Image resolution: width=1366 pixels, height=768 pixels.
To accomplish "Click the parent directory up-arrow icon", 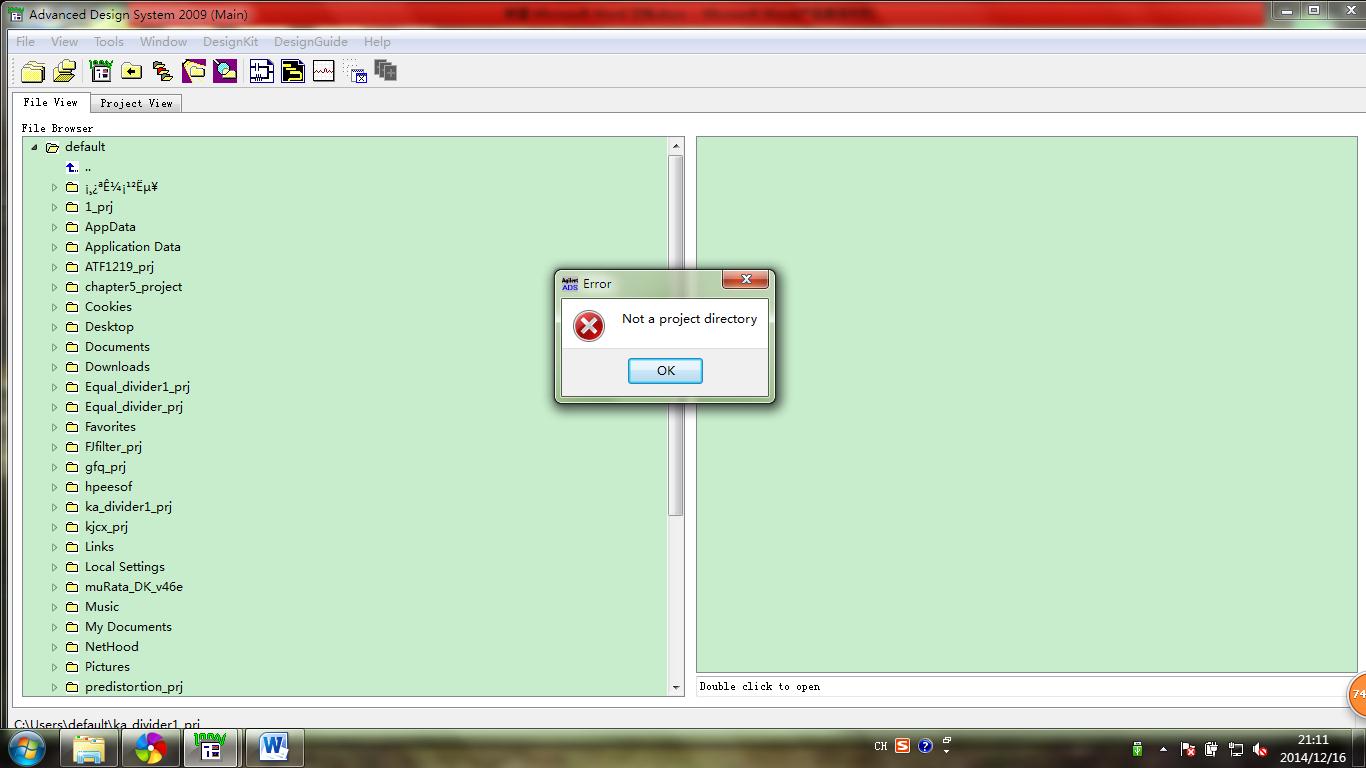I will pos(72,167).
